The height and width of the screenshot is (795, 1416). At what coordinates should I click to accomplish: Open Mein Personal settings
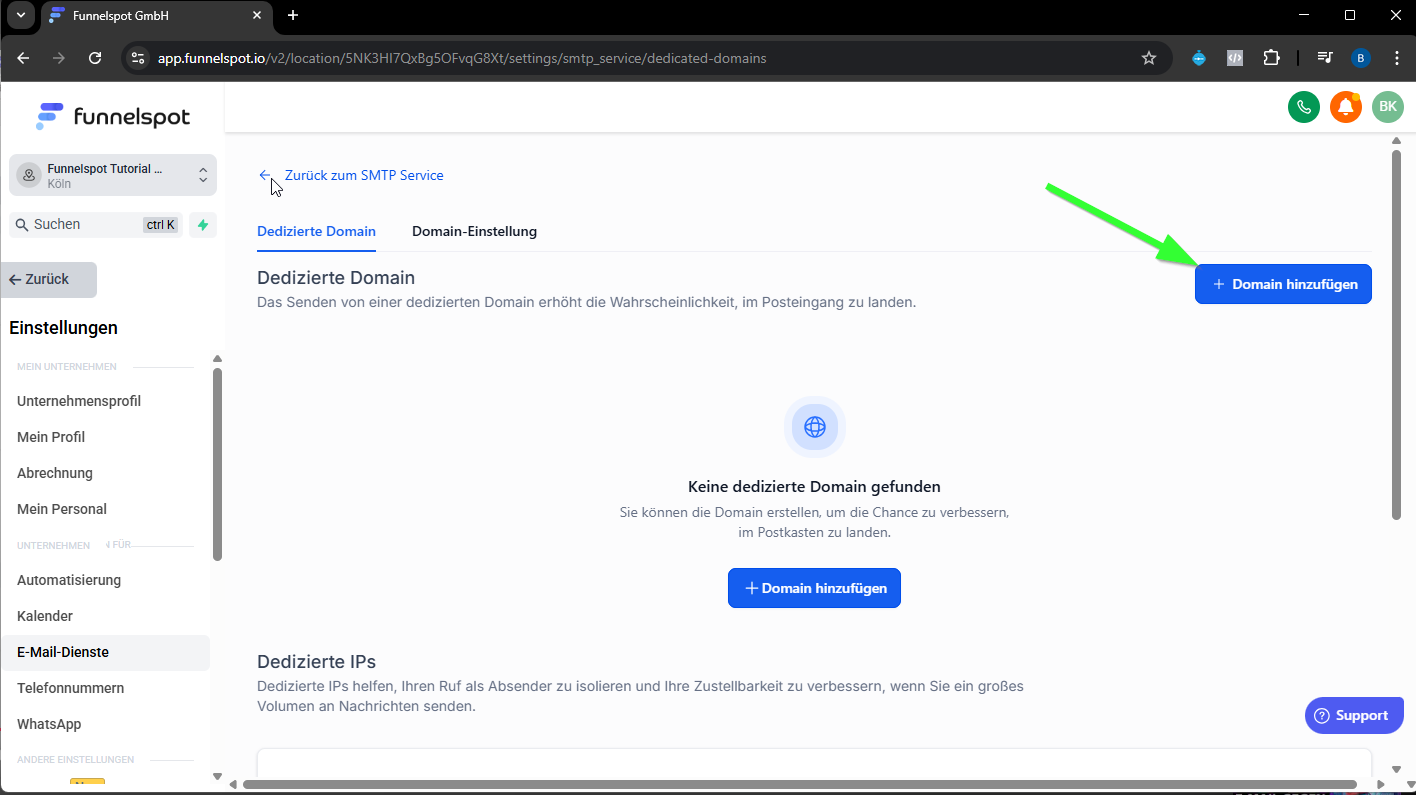pos(62,509)
